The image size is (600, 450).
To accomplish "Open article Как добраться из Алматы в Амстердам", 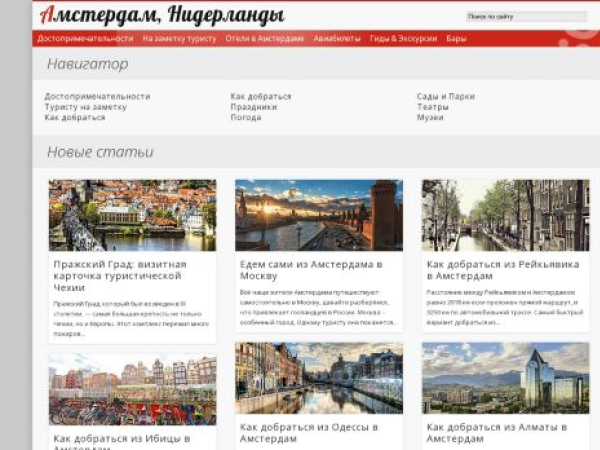I will coord(497,433).
